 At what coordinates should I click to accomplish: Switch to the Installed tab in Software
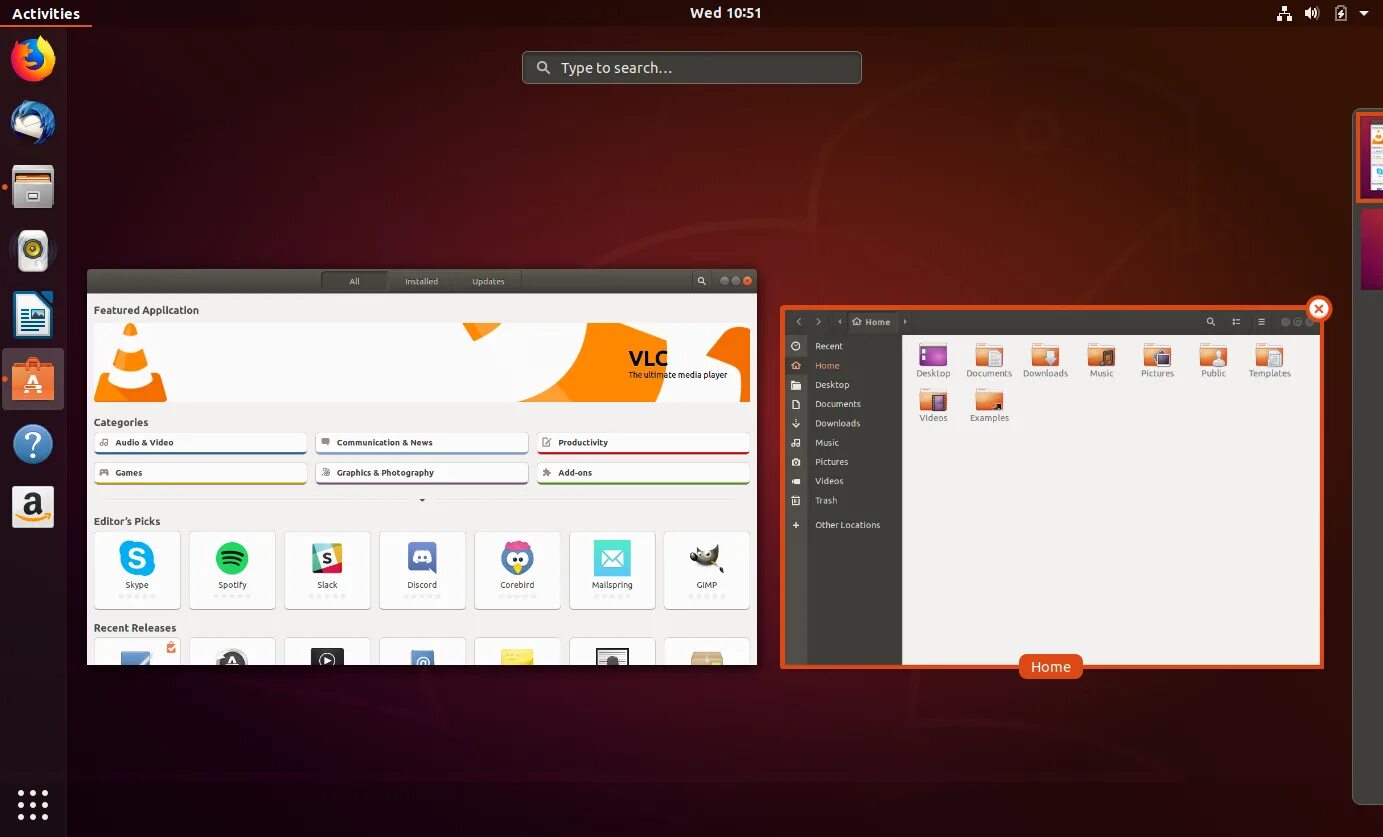[x=421, y=281]
